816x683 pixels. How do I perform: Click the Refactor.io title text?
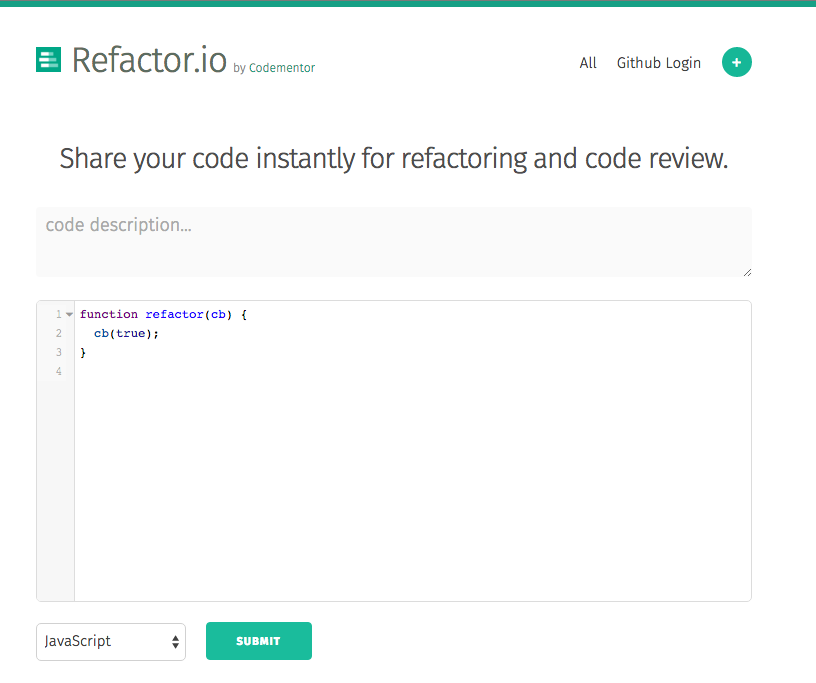click(x=150, y=60)
